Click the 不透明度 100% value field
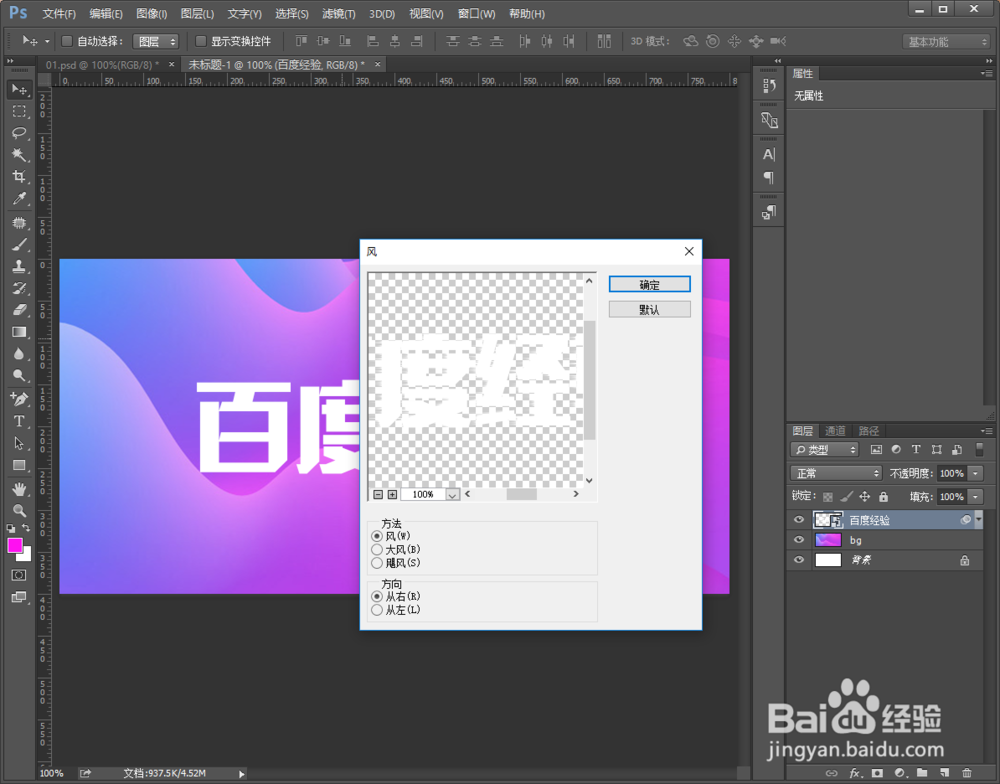The image size is (1000, 784). tap(952, 473)
